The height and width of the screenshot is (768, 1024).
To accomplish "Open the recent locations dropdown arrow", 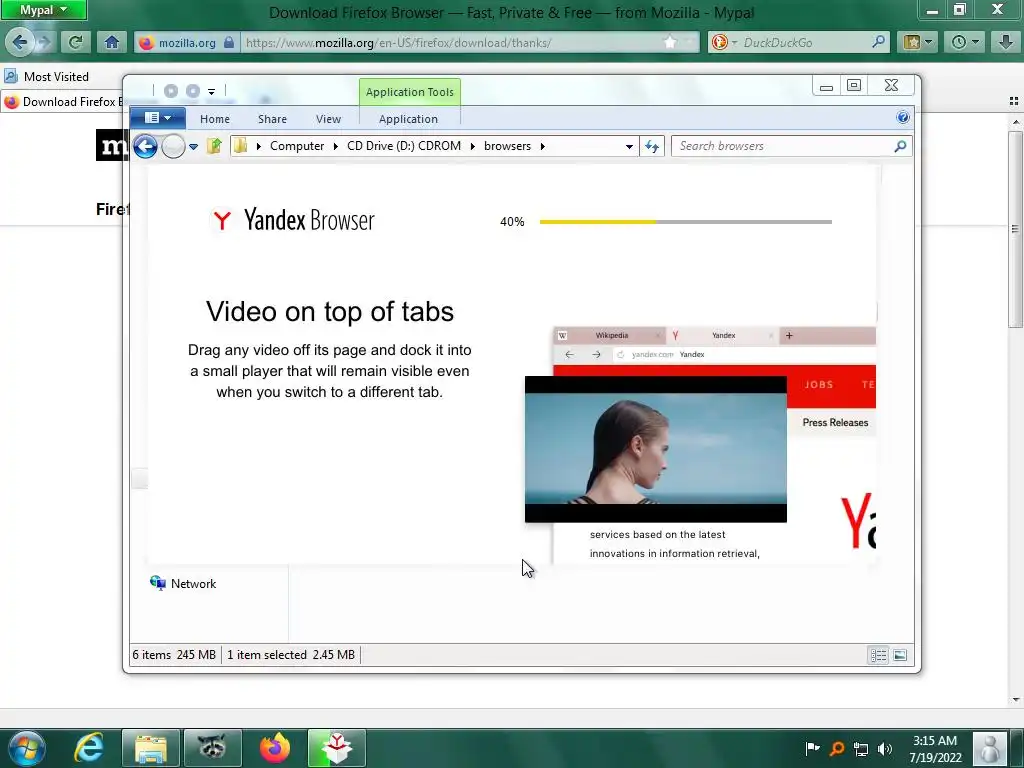I will coord(193,147).
